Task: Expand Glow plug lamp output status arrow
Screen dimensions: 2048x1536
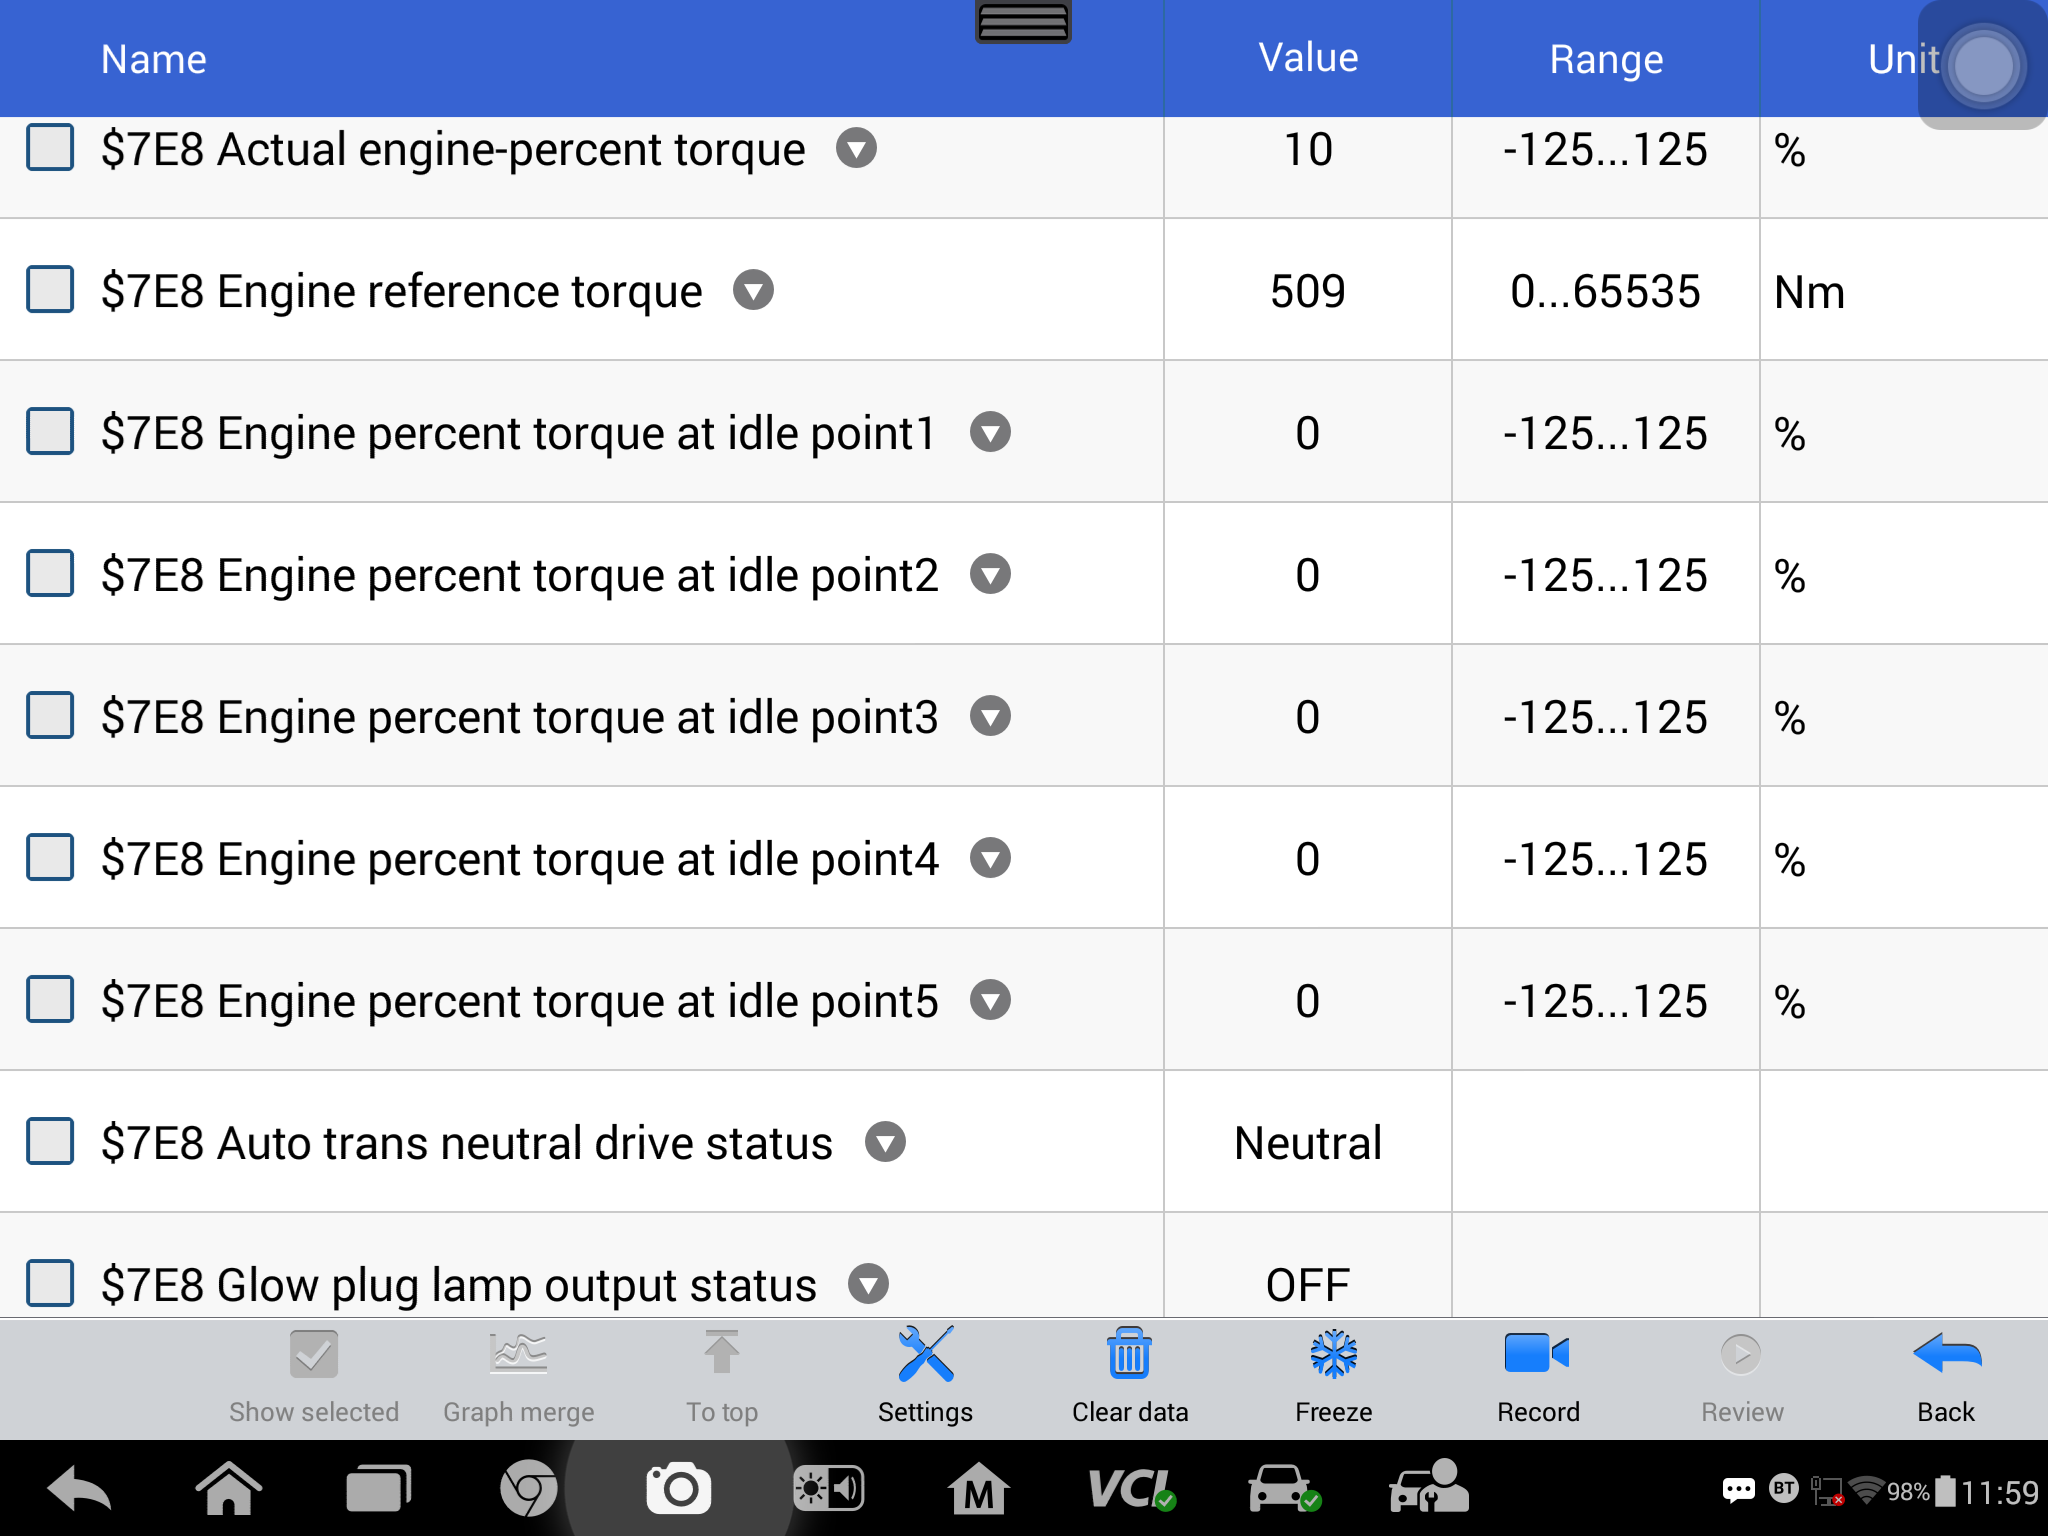Action: point(869,1285)
